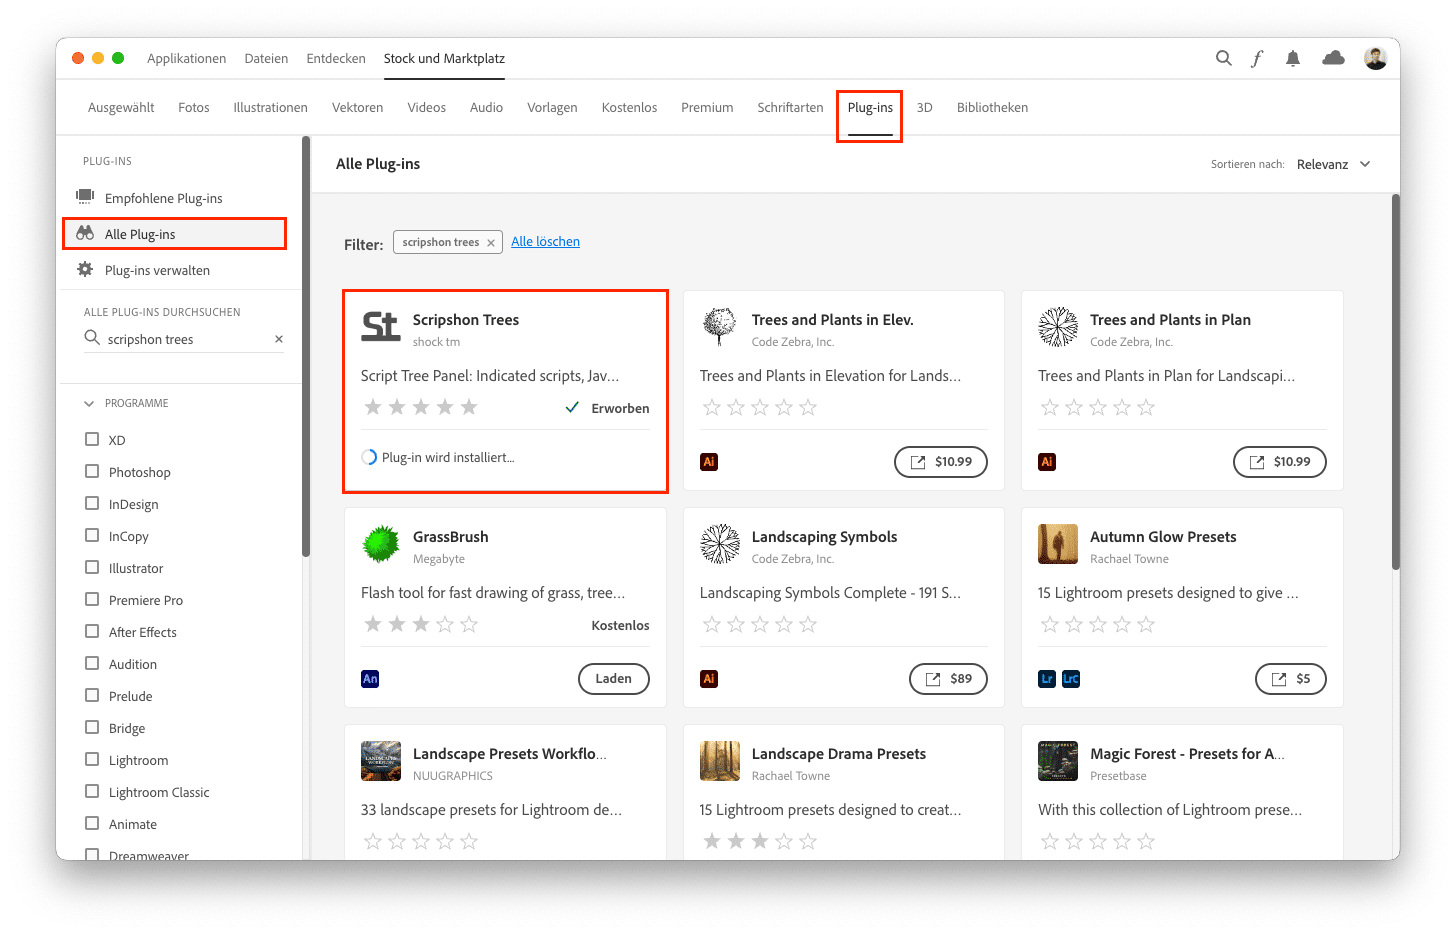Check the Photoshop program filter

click(x=92, y=471)
